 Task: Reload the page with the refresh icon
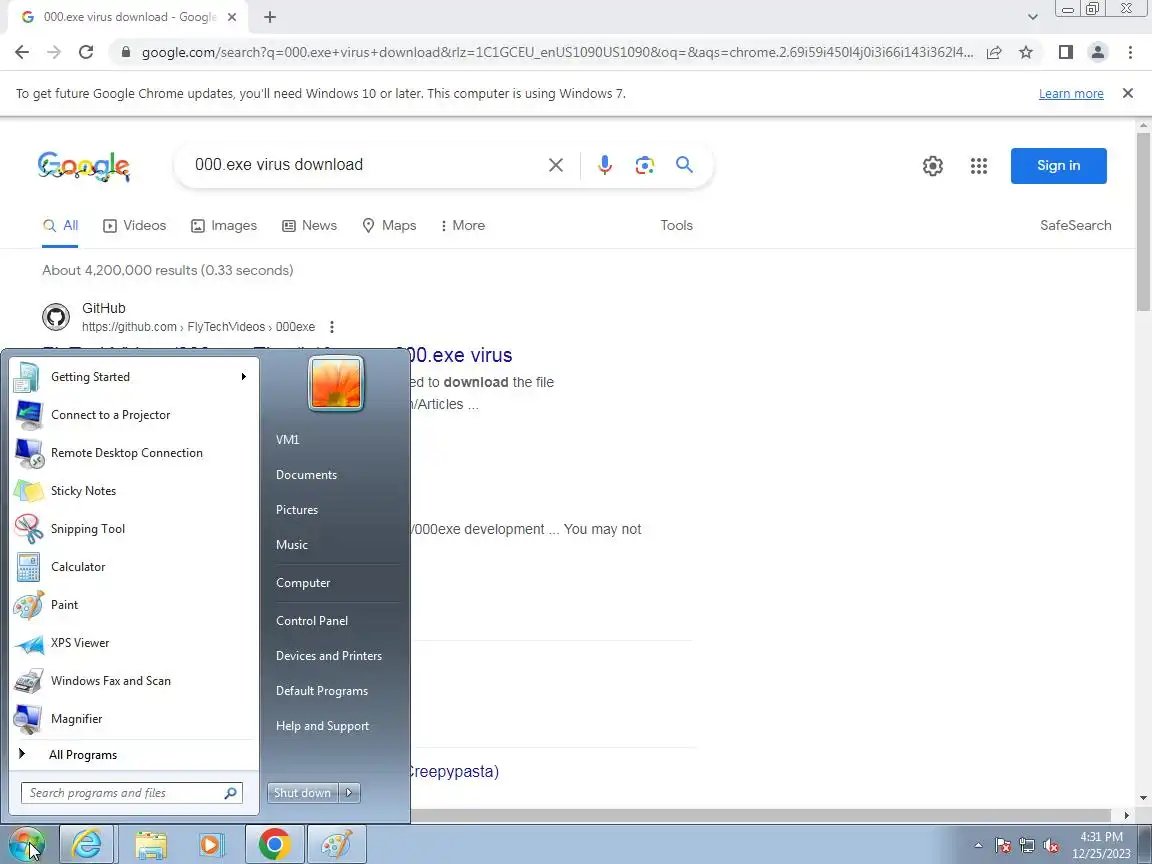[86, 52]
